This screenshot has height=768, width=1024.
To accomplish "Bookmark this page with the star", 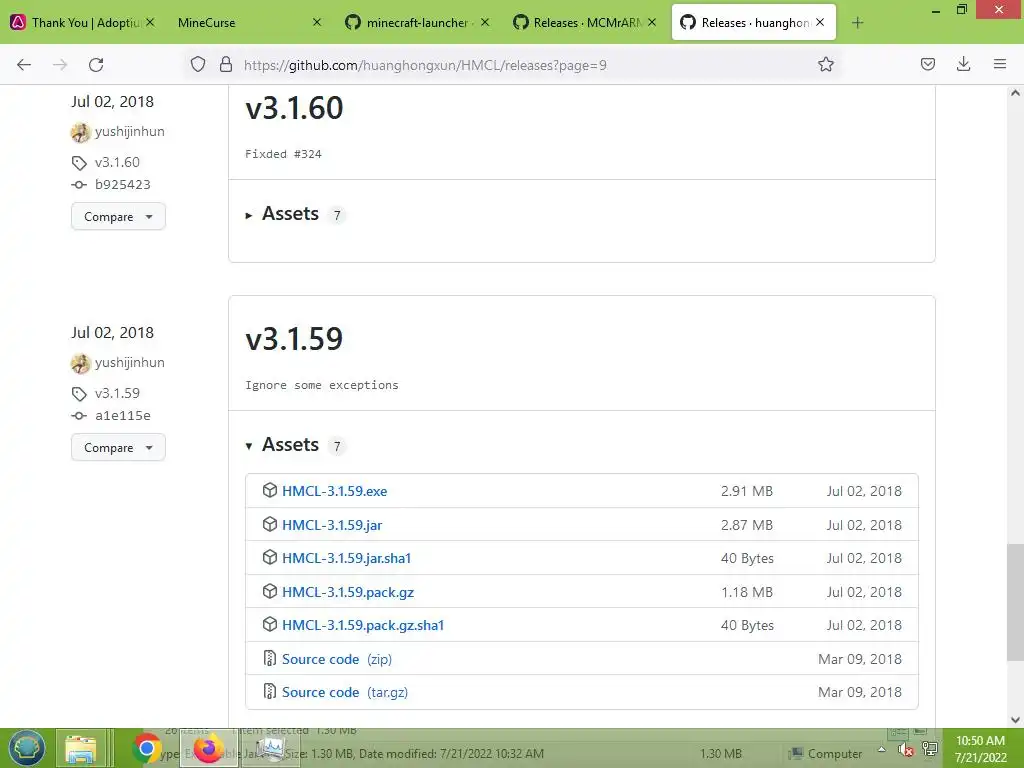I will pos(825,64).
